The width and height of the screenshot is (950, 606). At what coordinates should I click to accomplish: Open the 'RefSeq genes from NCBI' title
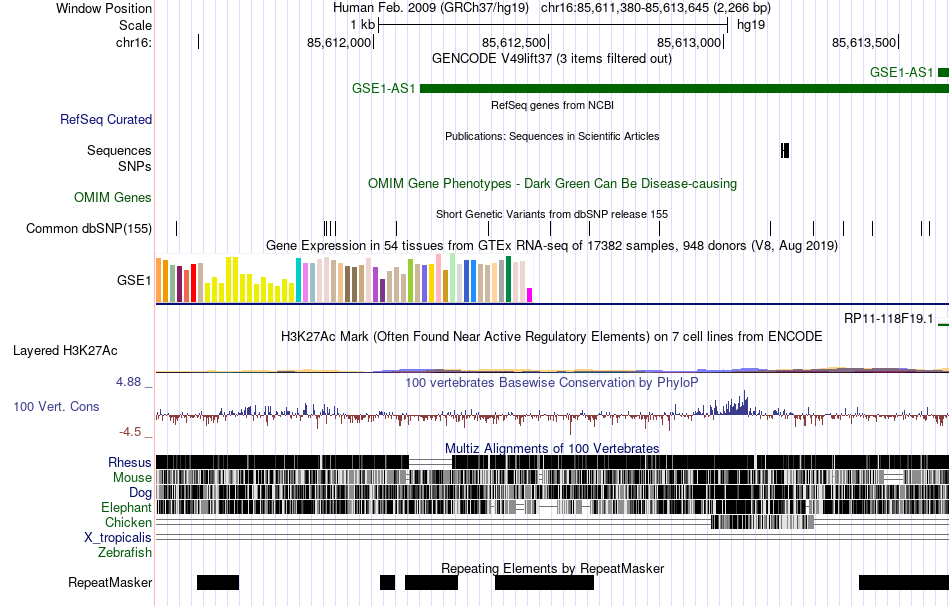coord(552,105)
